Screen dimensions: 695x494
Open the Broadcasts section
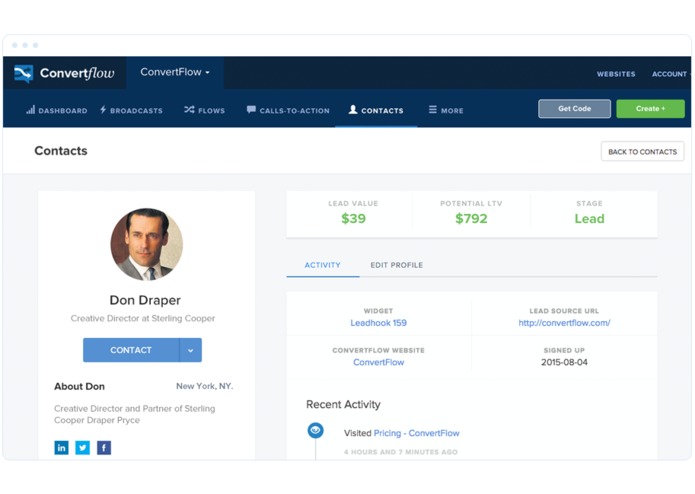[x=131, y=110]
